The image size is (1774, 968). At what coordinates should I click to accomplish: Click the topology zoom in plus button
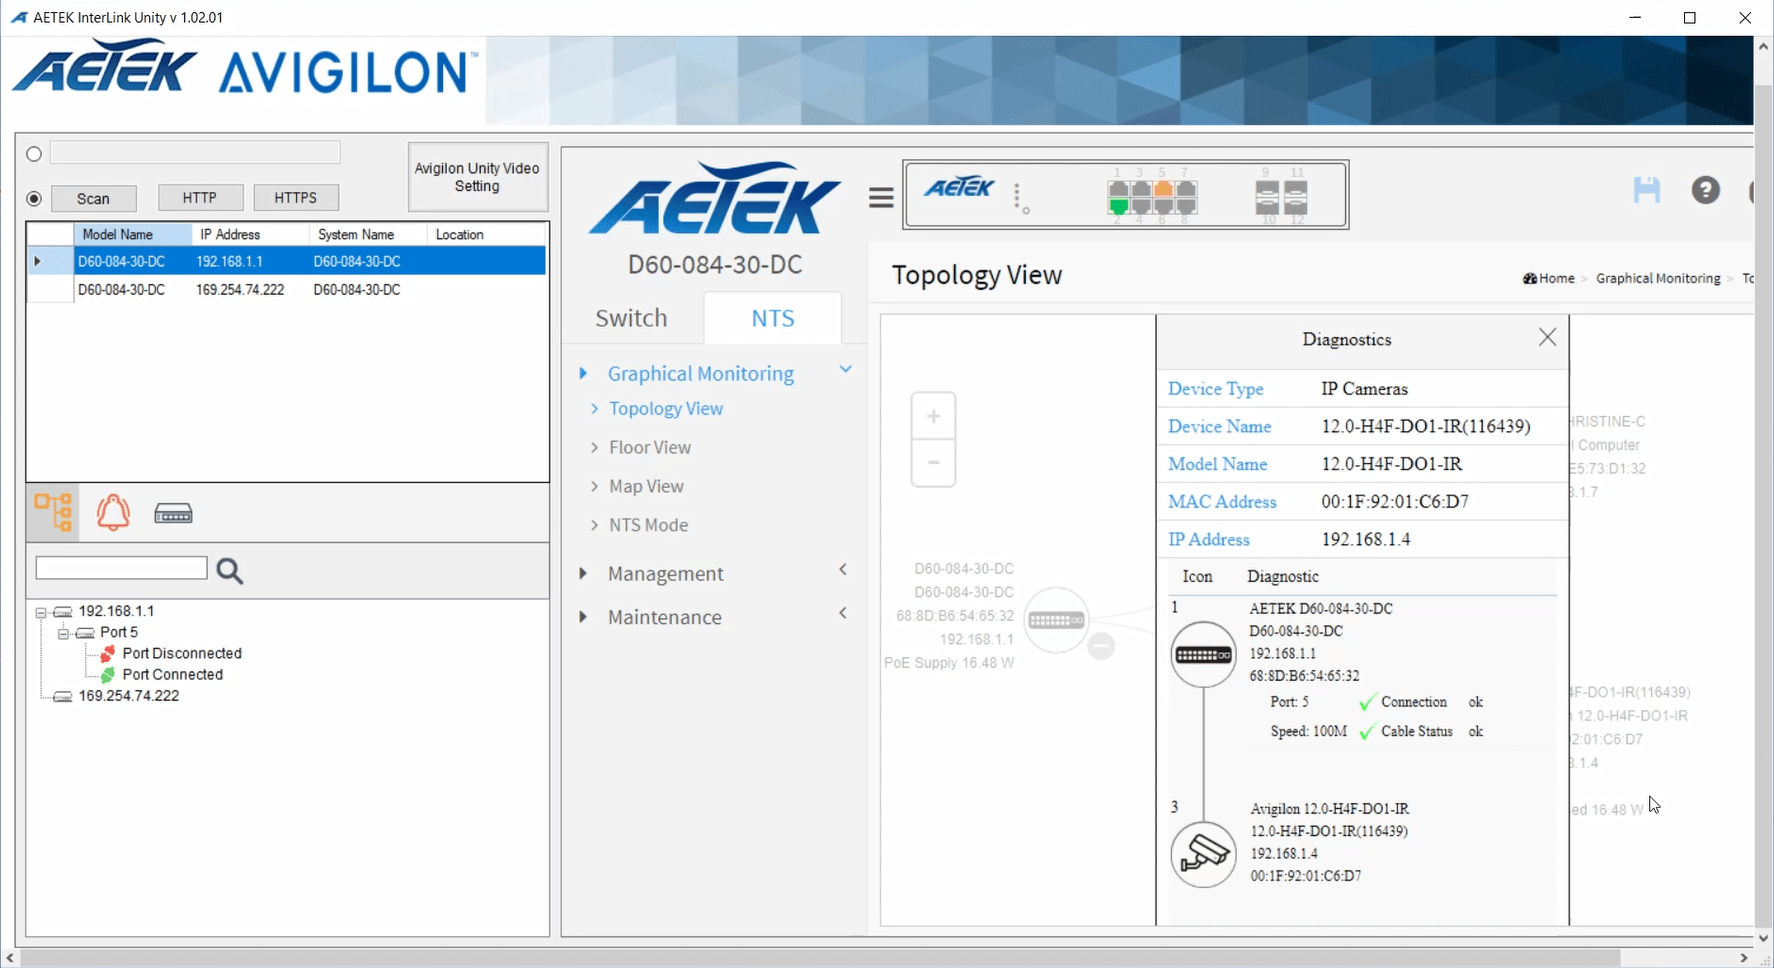pyautogui.click(x=933, y=416)
